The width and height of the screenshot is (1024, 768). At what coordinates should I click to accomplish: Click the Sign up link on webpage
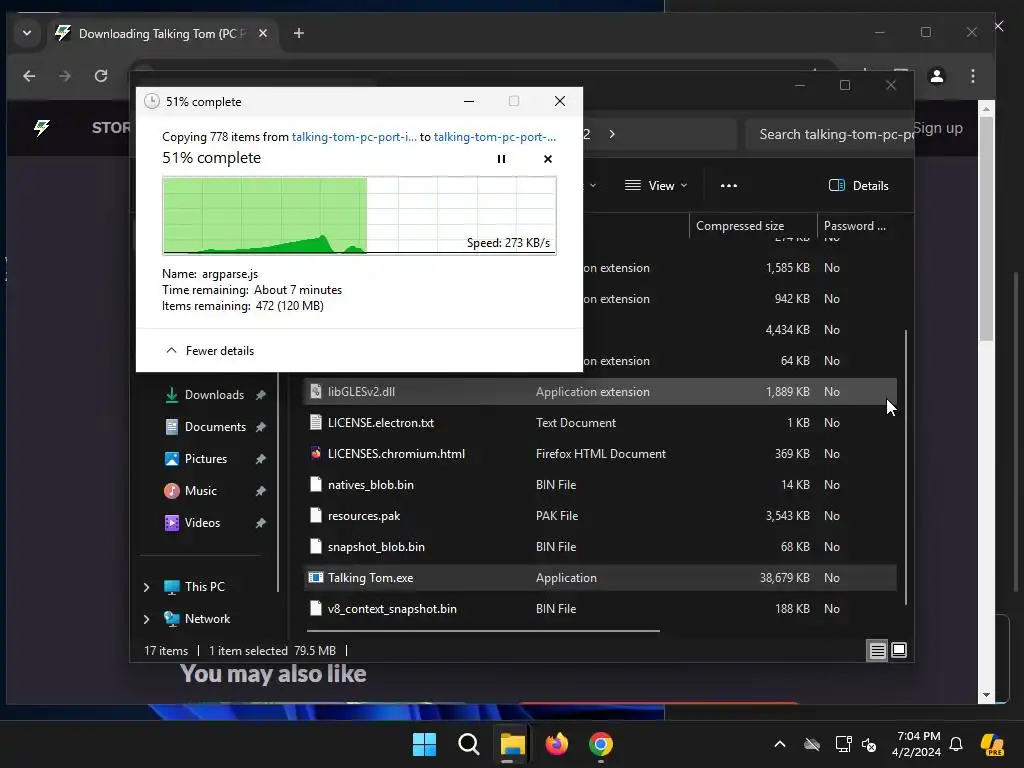(938, 128)
